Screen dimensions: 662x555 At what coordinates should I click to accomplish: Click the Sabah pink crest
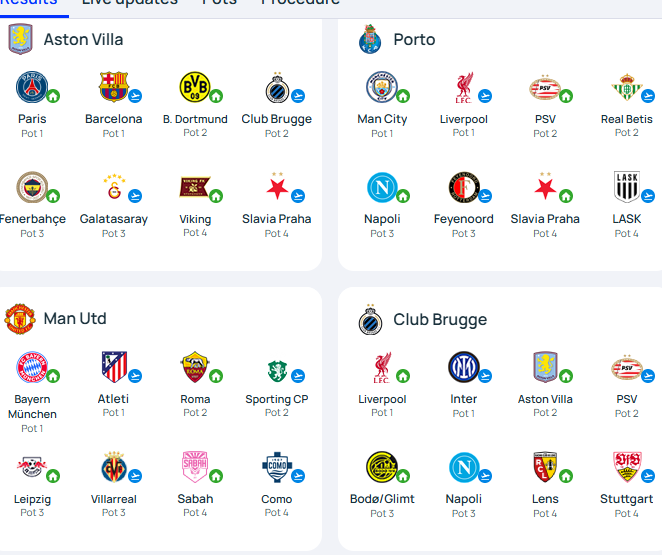[x=195, y=467]
